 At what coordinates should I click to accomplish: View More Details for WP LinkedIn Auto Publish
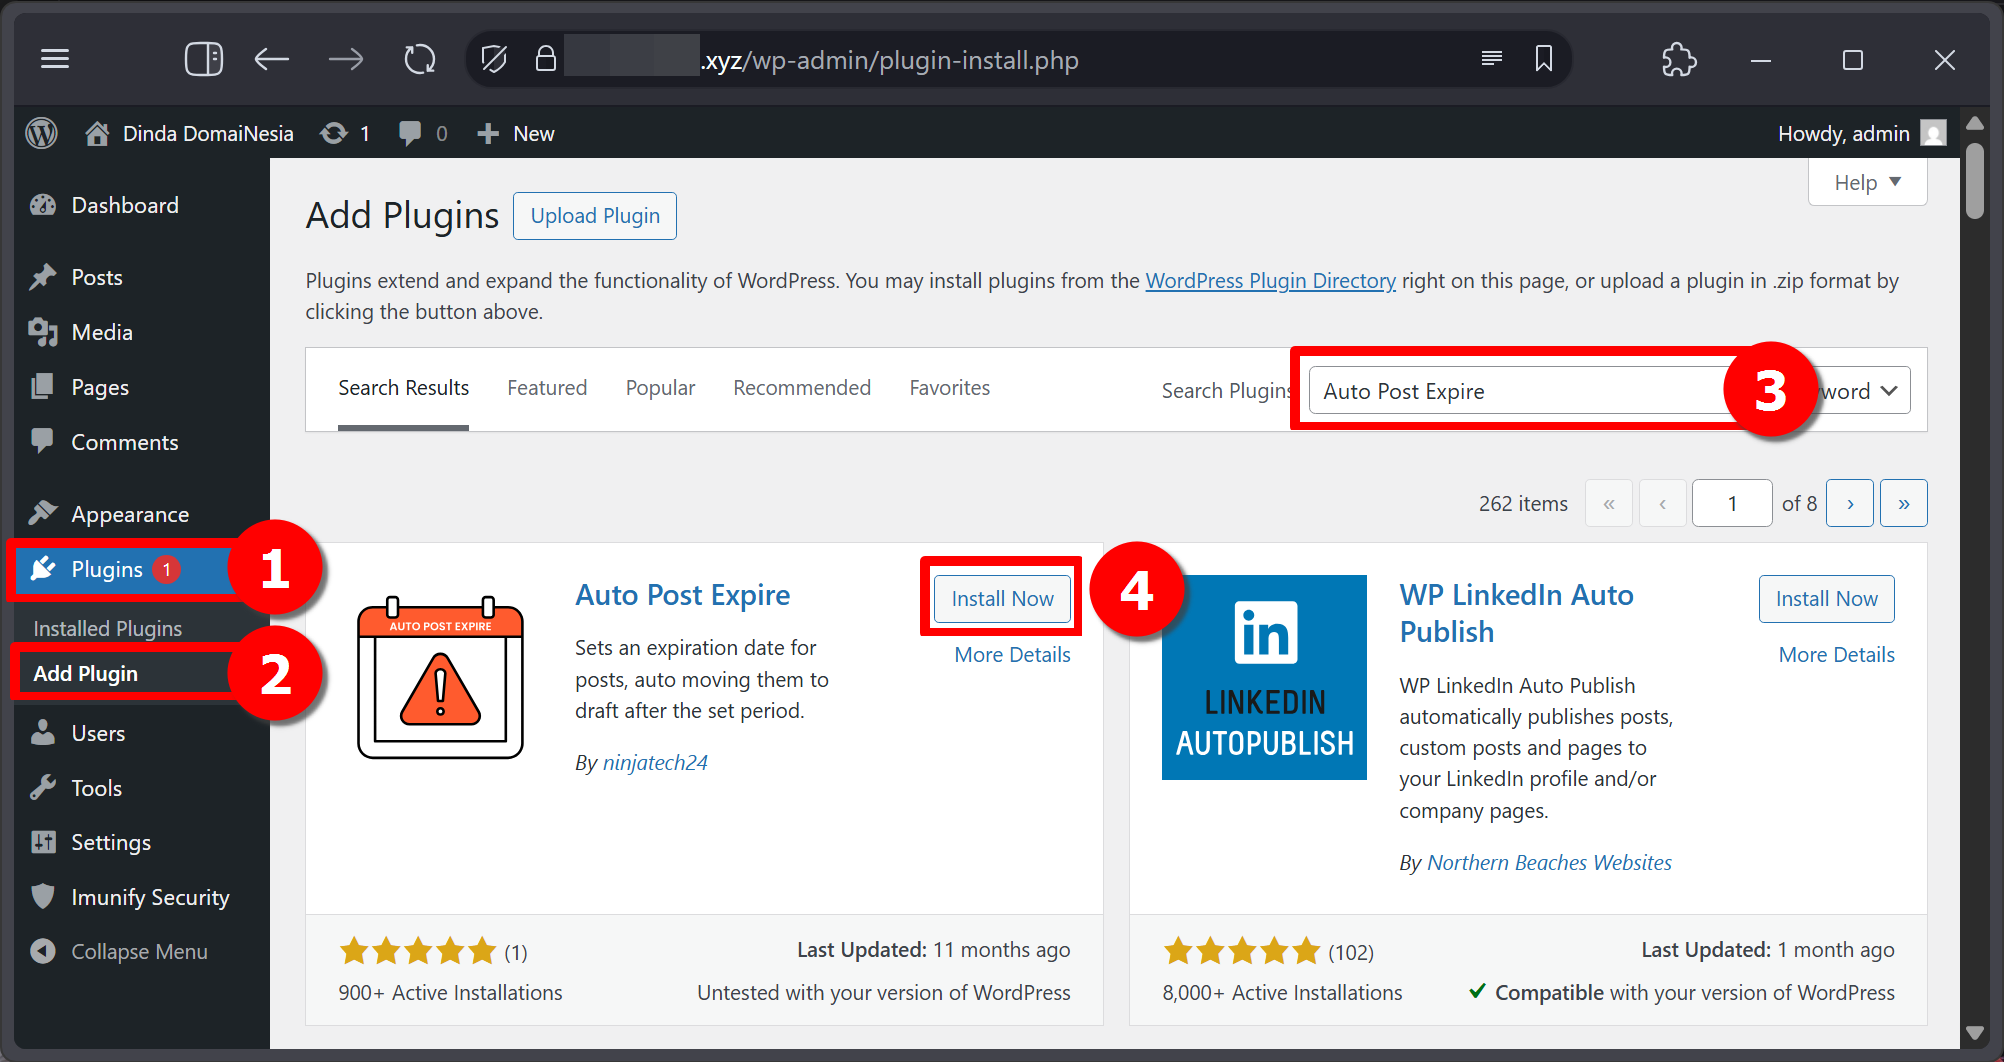pyautogui.click(x=1836, y=655)
